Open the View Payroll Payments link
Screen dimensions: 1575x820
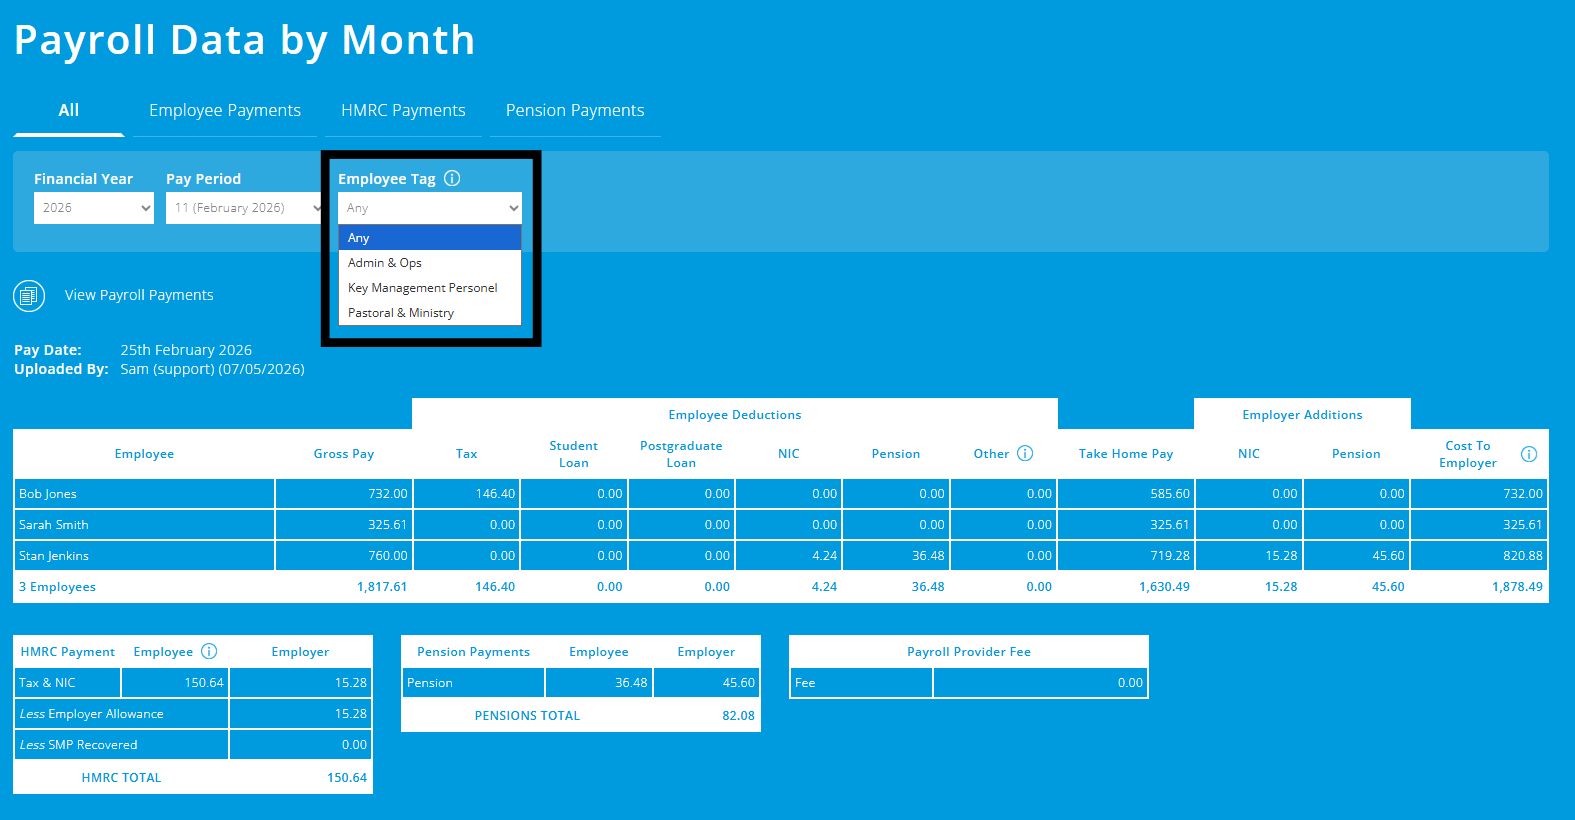coord(139,295)
